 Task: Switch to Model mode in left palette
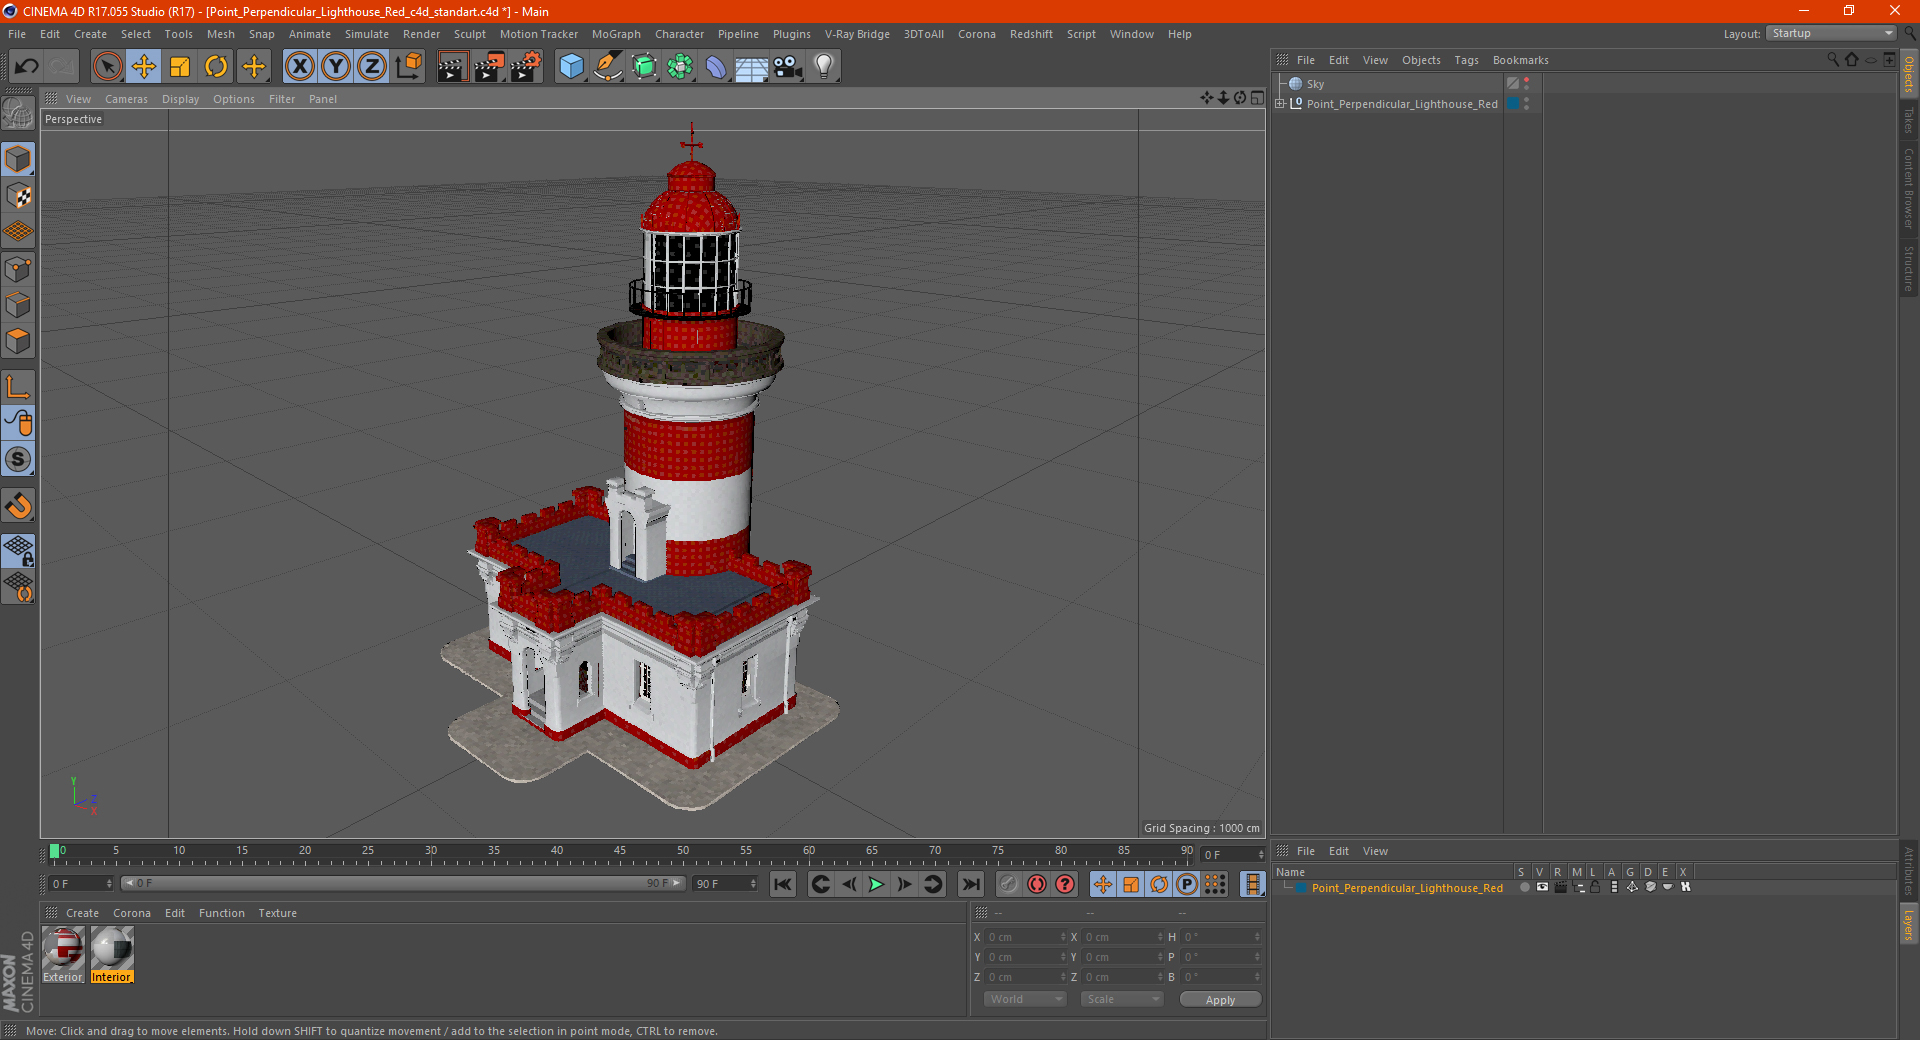tap(19, 159)
